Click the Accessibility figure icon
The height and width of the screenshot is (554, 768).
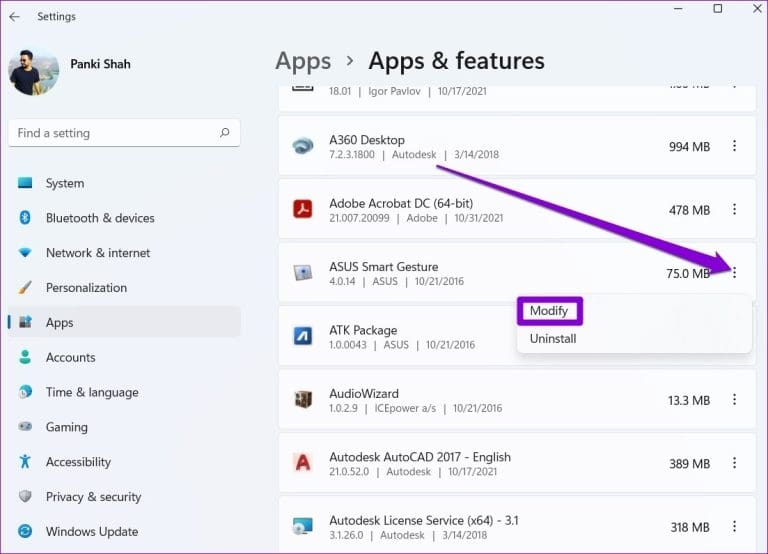coord(25,461)
